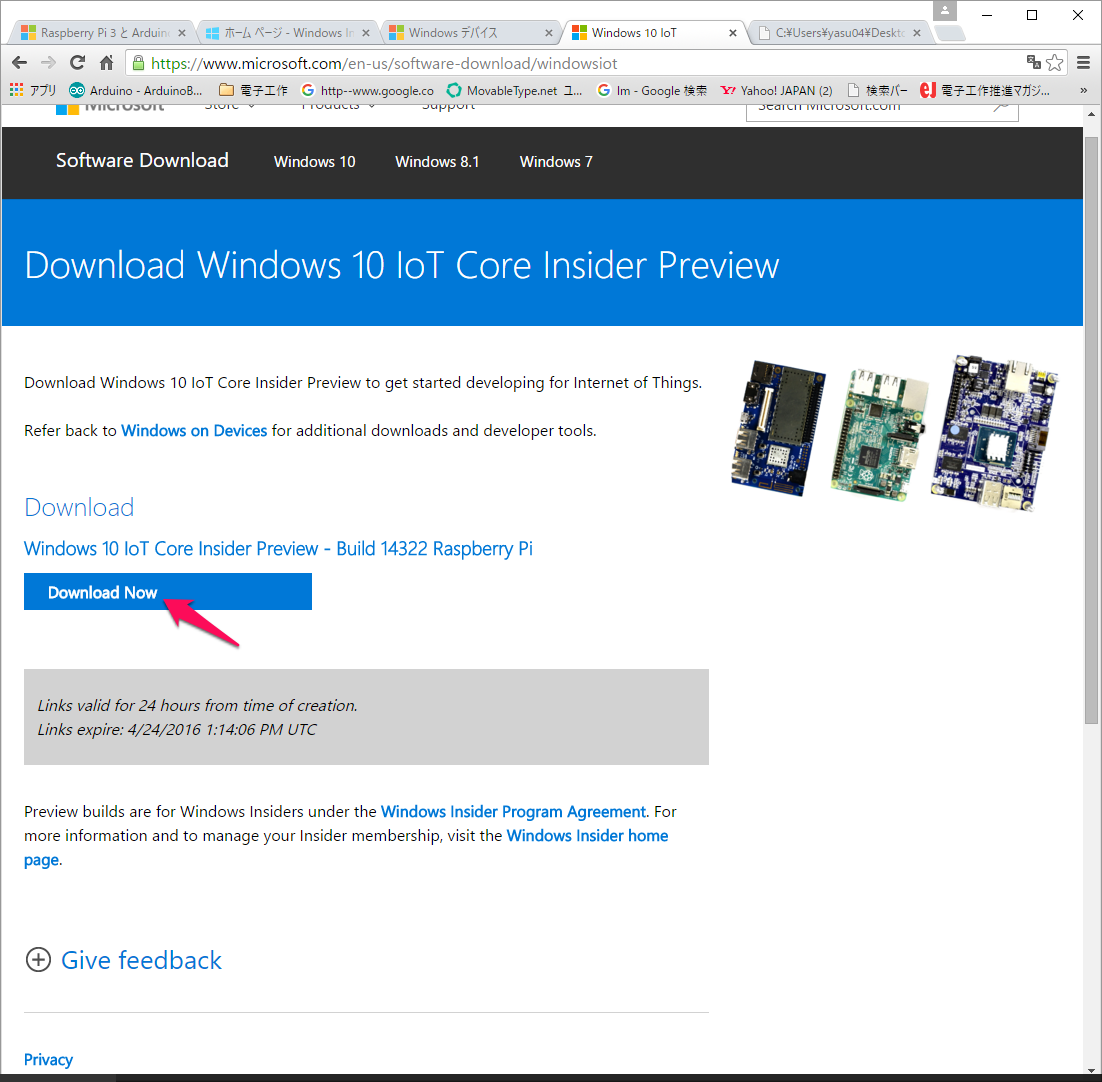Open the translate page icon in address bar
The height and width of the screenshot is (1082, 1102).
click(1033, 63)
